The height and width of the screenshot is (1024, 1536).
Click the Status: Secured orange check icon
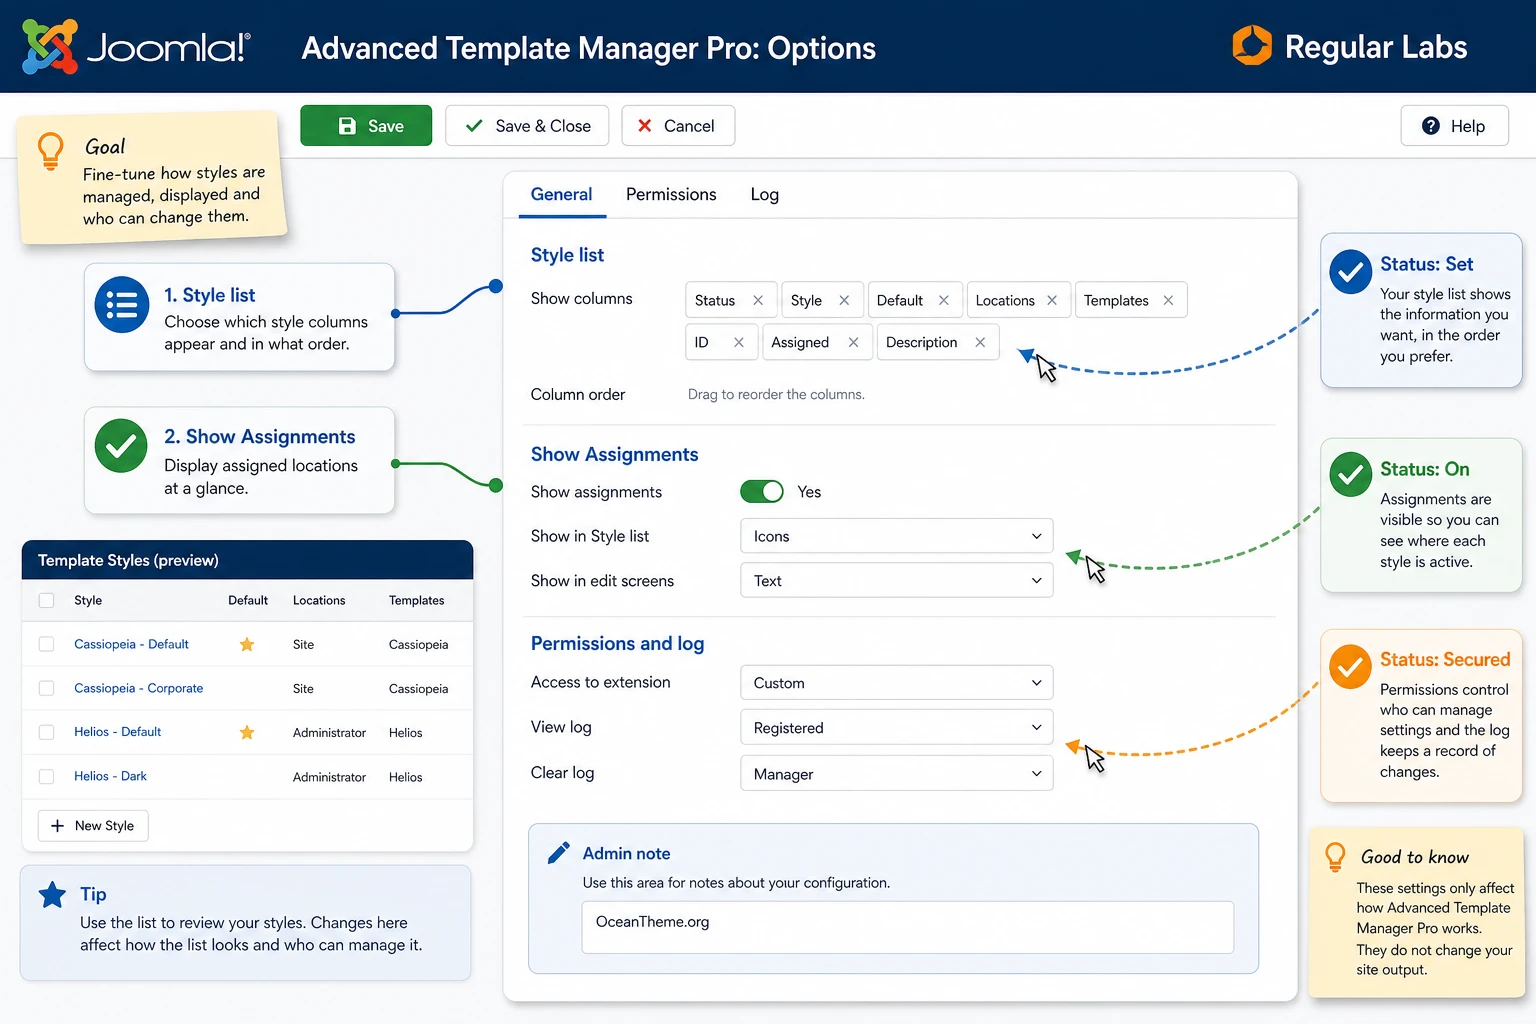coord(1350,666)
